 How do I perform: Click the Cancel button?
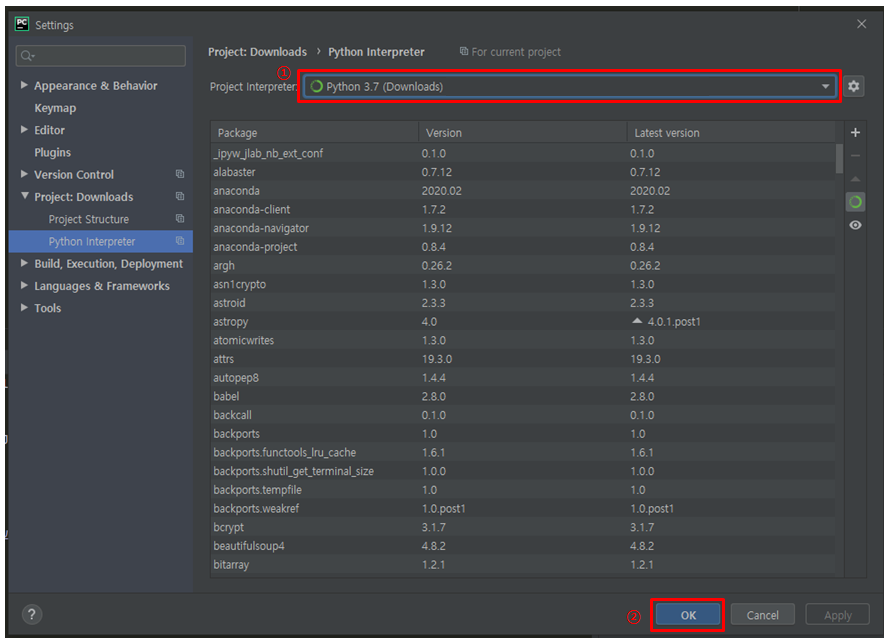(x=762, y=615)
